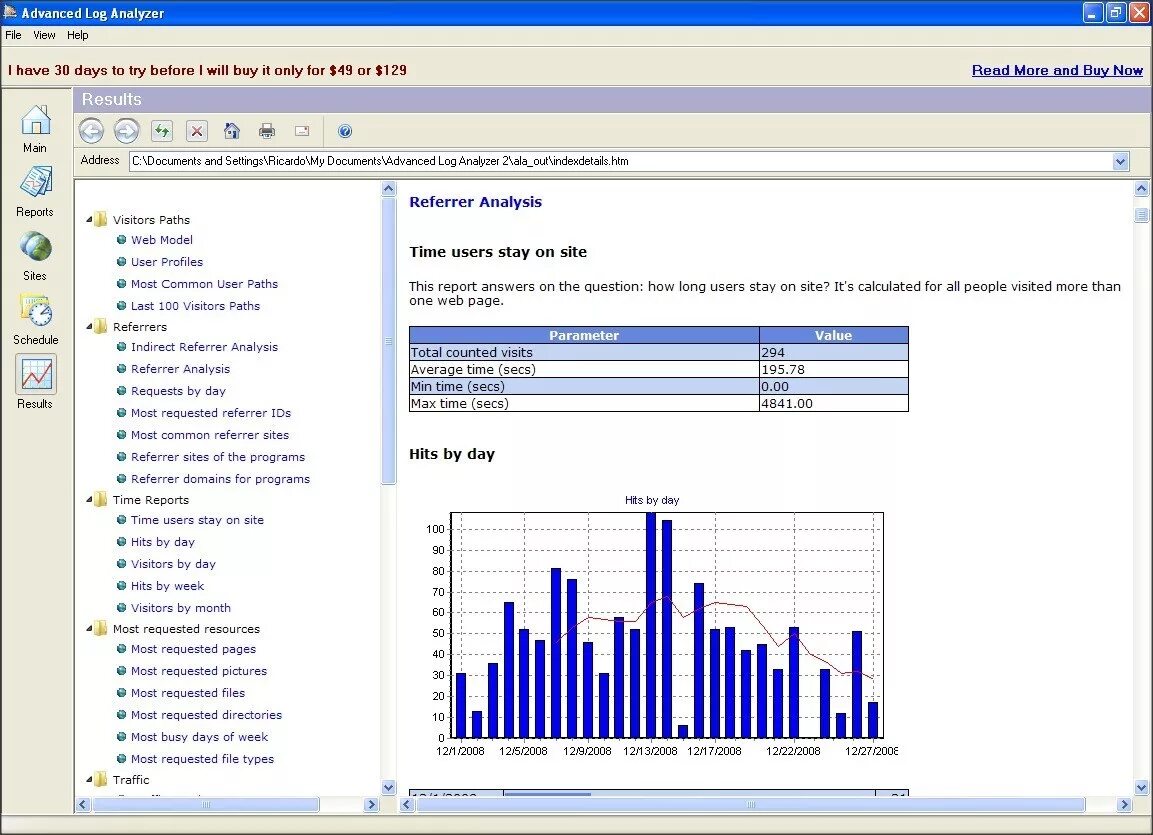Collapse Most requested resources tree node
Image resolution: width=1153 pixels, height=835 pixels.
click(89, 629)
